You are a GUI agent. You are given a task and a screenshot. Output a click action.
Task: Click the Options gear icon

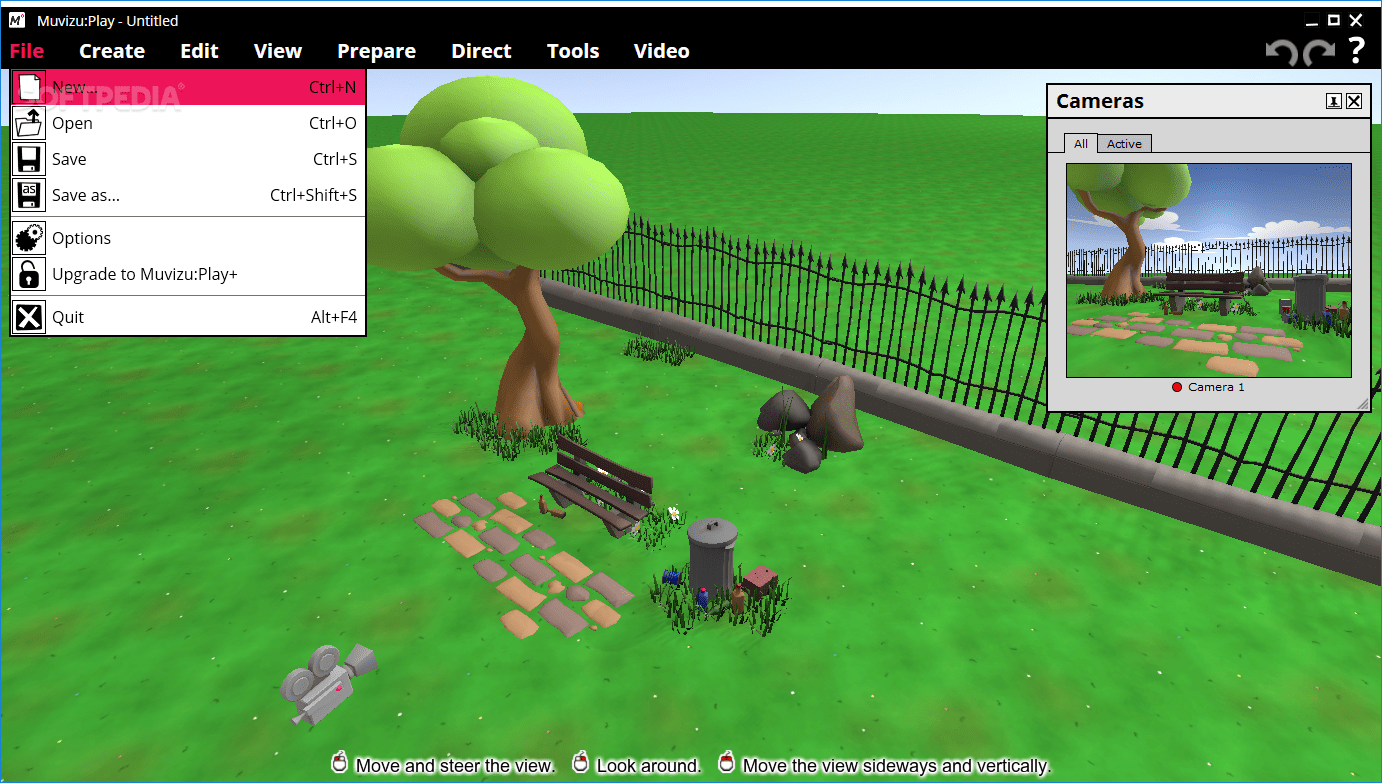point(30,238)
